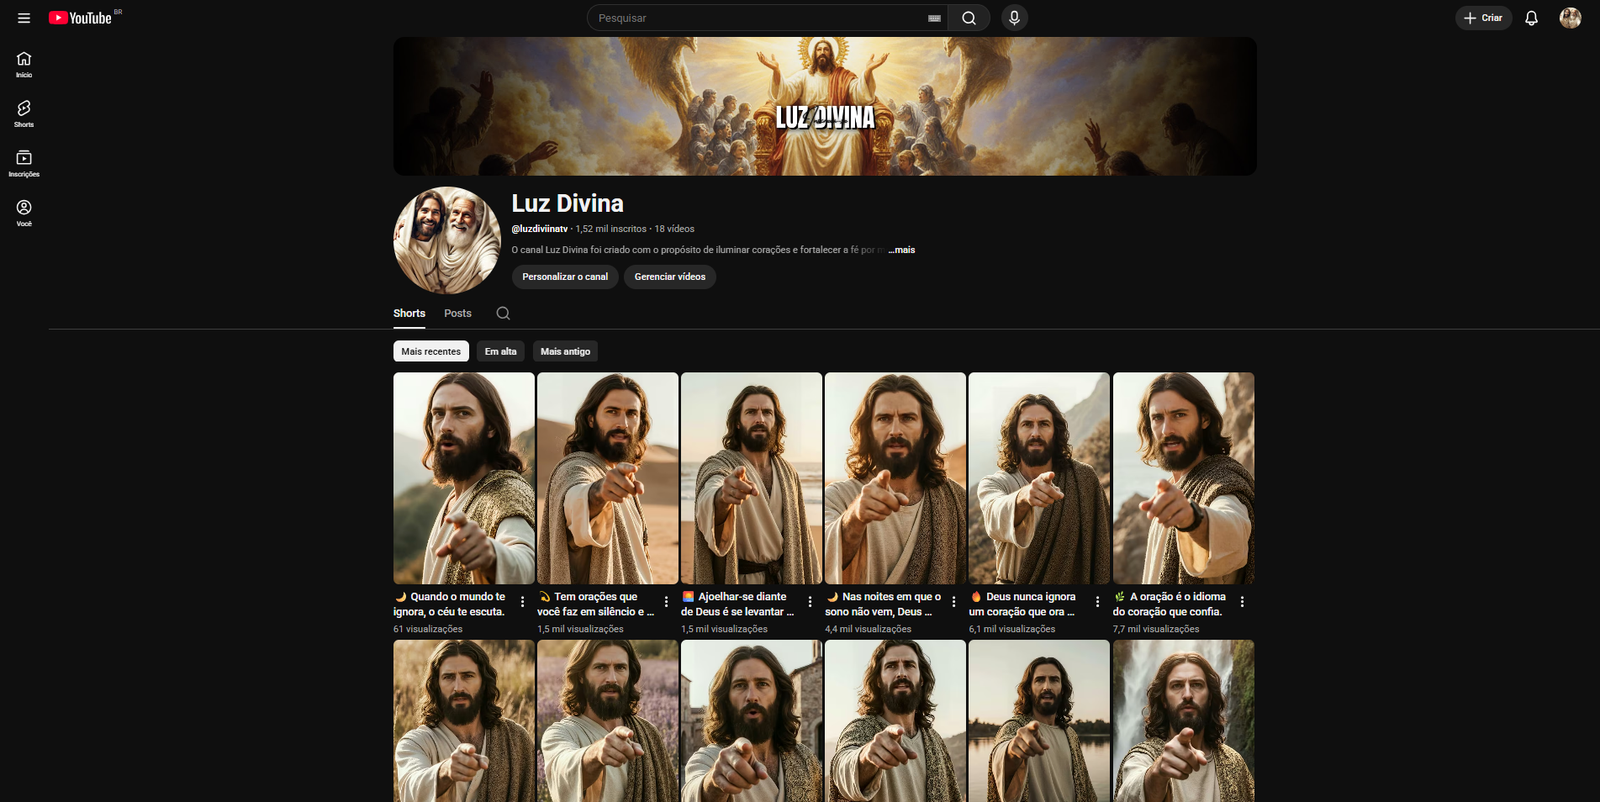Click Personalizar o canal

coord(565,277)
